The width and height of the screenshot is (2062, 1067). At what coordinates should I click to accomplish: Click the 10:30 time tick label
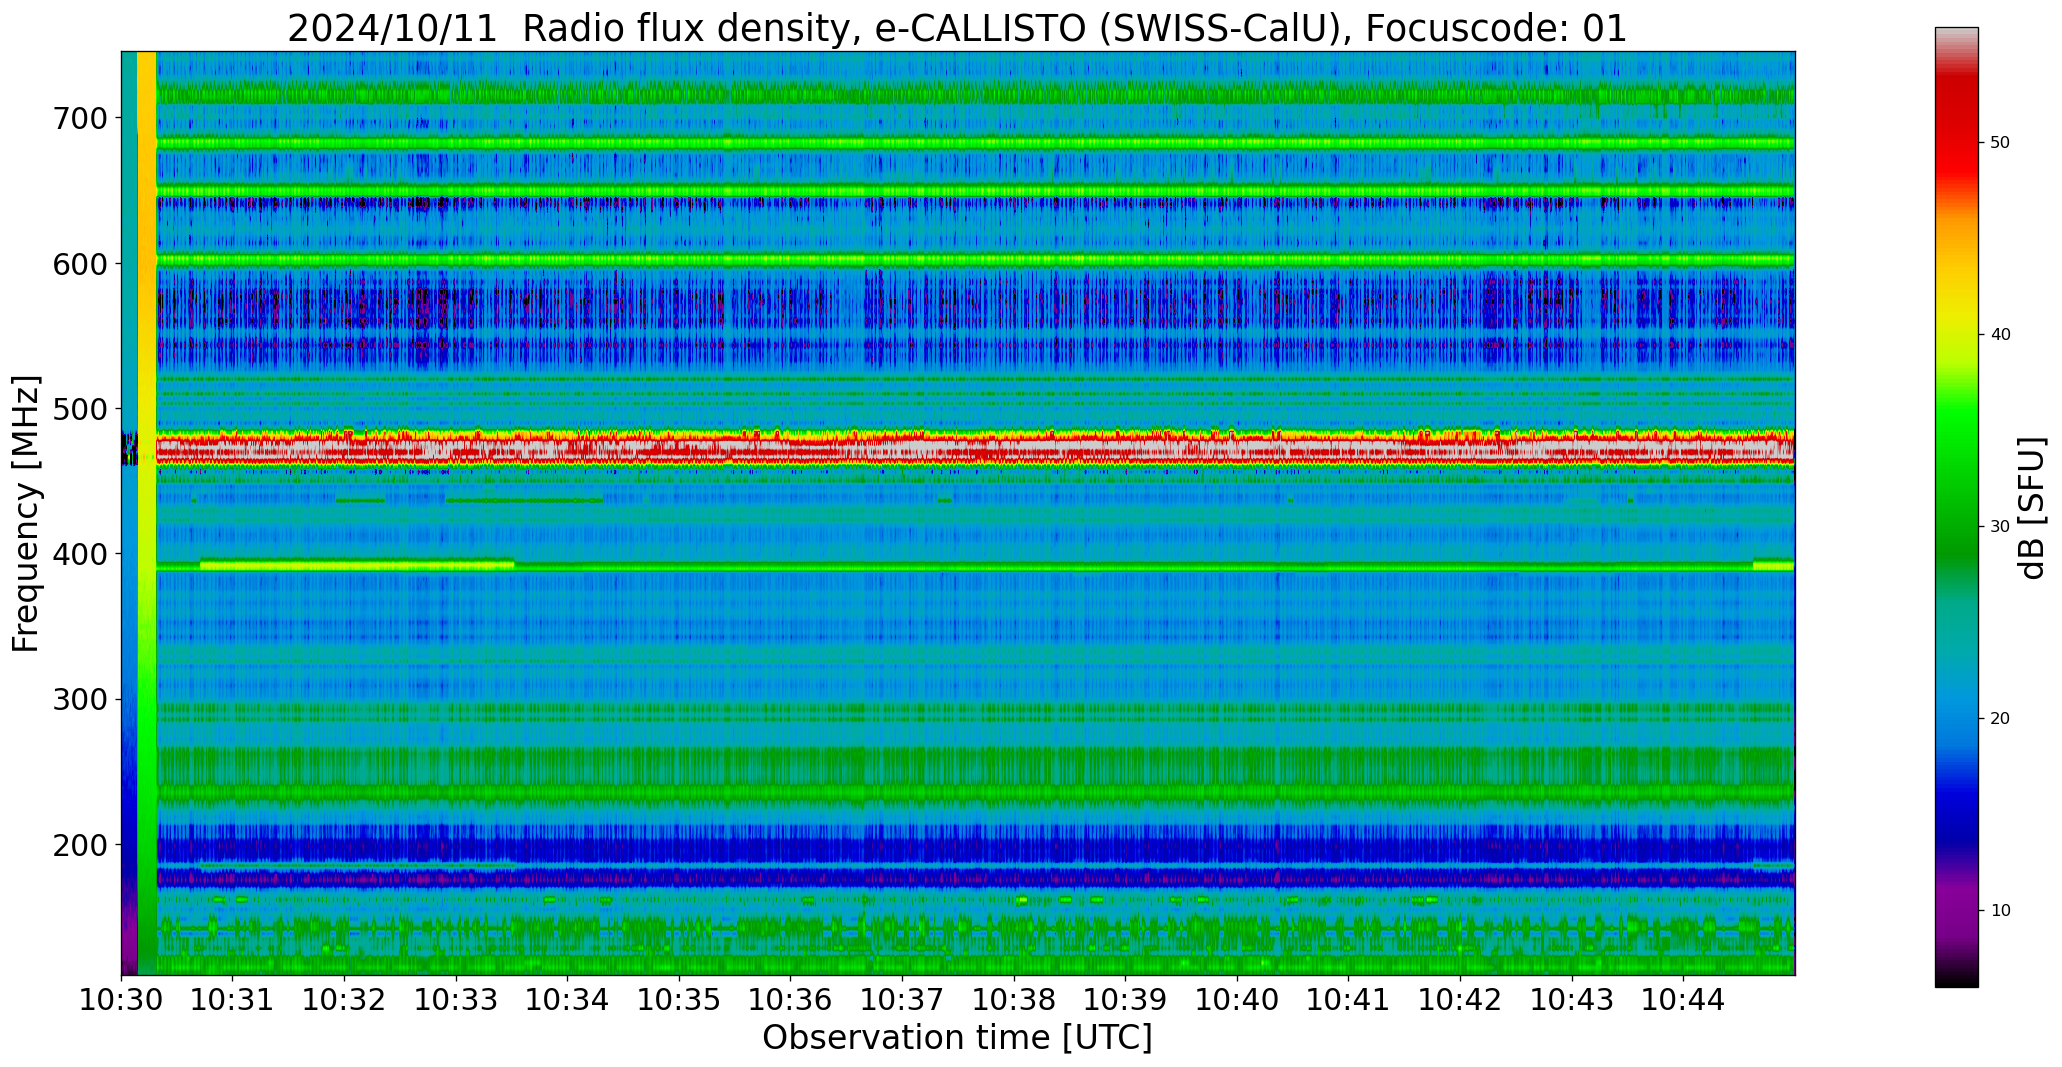pyautogui.click(x=121, y=999)
